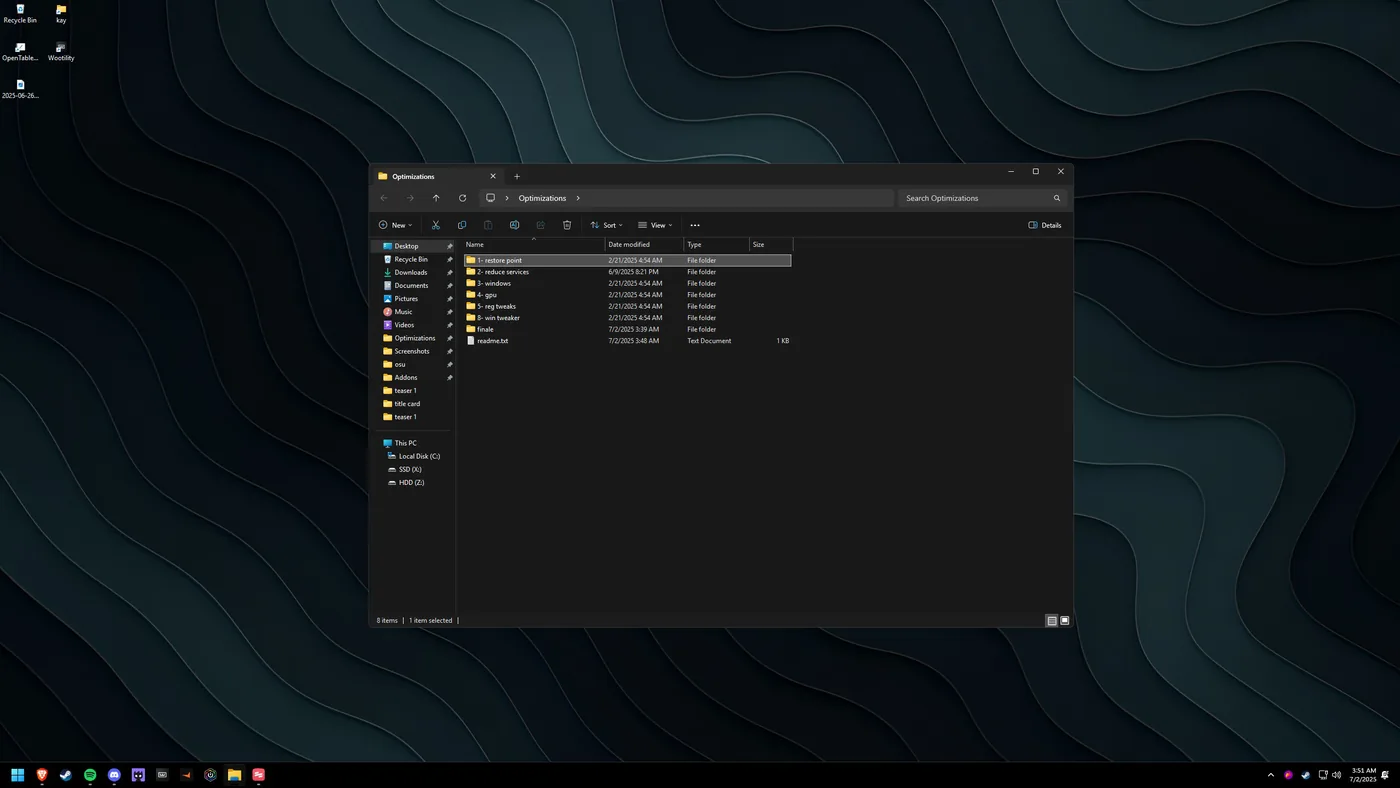Select the readme.txt file

click(x=628, y=341)
